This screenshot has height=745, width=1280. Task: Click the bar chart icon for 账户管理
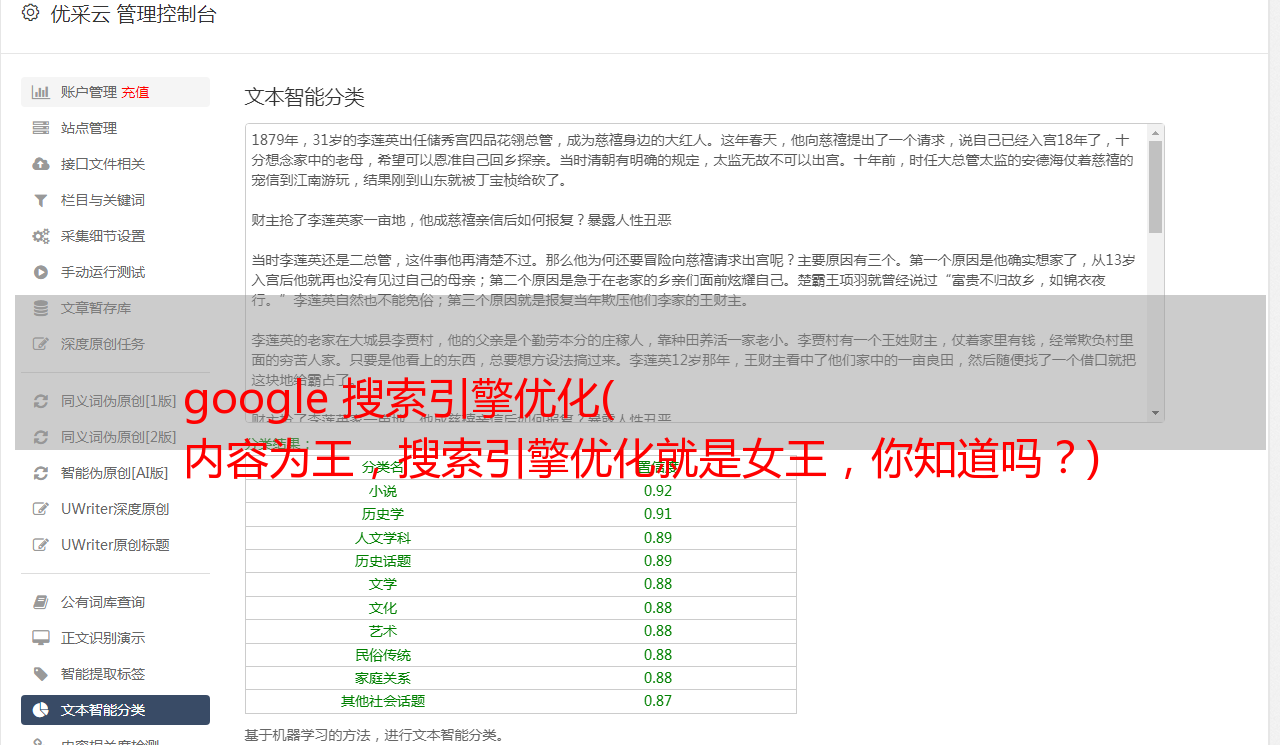pos(41,92)
